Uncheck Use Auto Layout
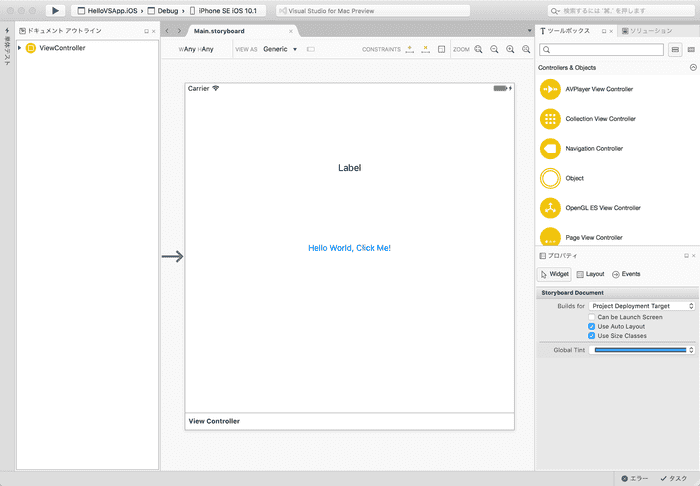Screen dimensions: 700x486 592,327
